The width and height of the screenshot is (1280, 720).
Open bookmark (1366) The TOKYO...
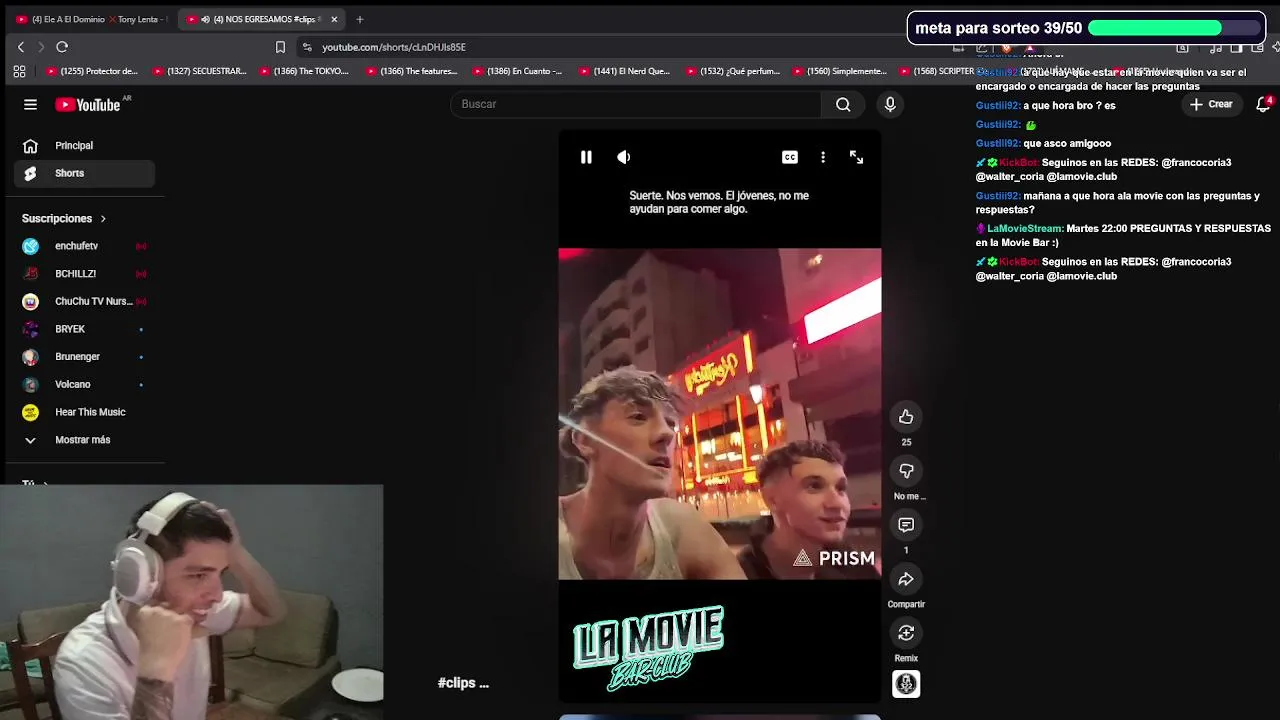coord(305,71)
